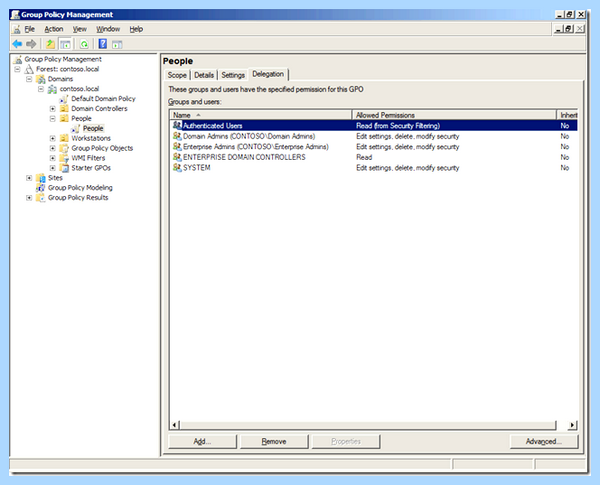The width and height of the screenshot is (600, 485).
Task: Select Group Policy Modeling in tree
Action: pyautogui.click(x=80, y=188)
